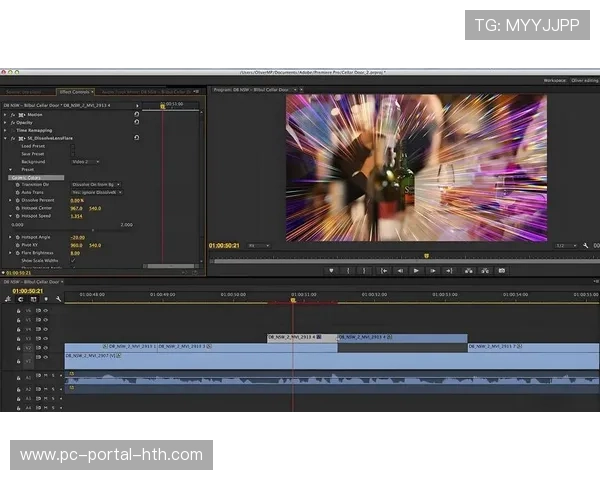The height and width of the screenshot is (480, 600).
Task: Click the Dissolve Percent value
Action: coord(76,200)
